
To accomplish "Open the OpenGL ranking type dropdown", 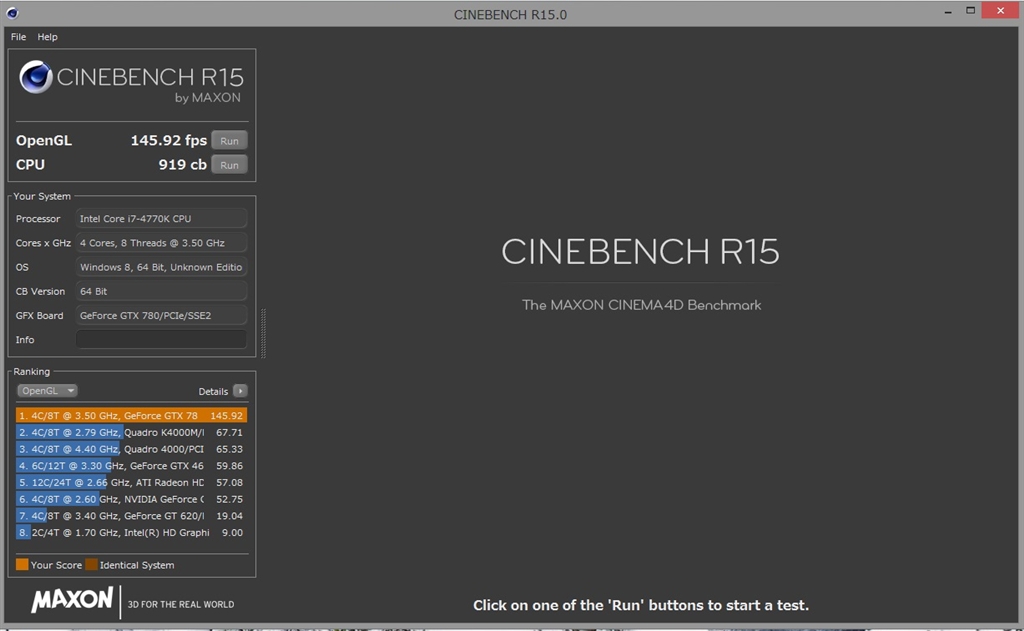I will coord(47,391).
